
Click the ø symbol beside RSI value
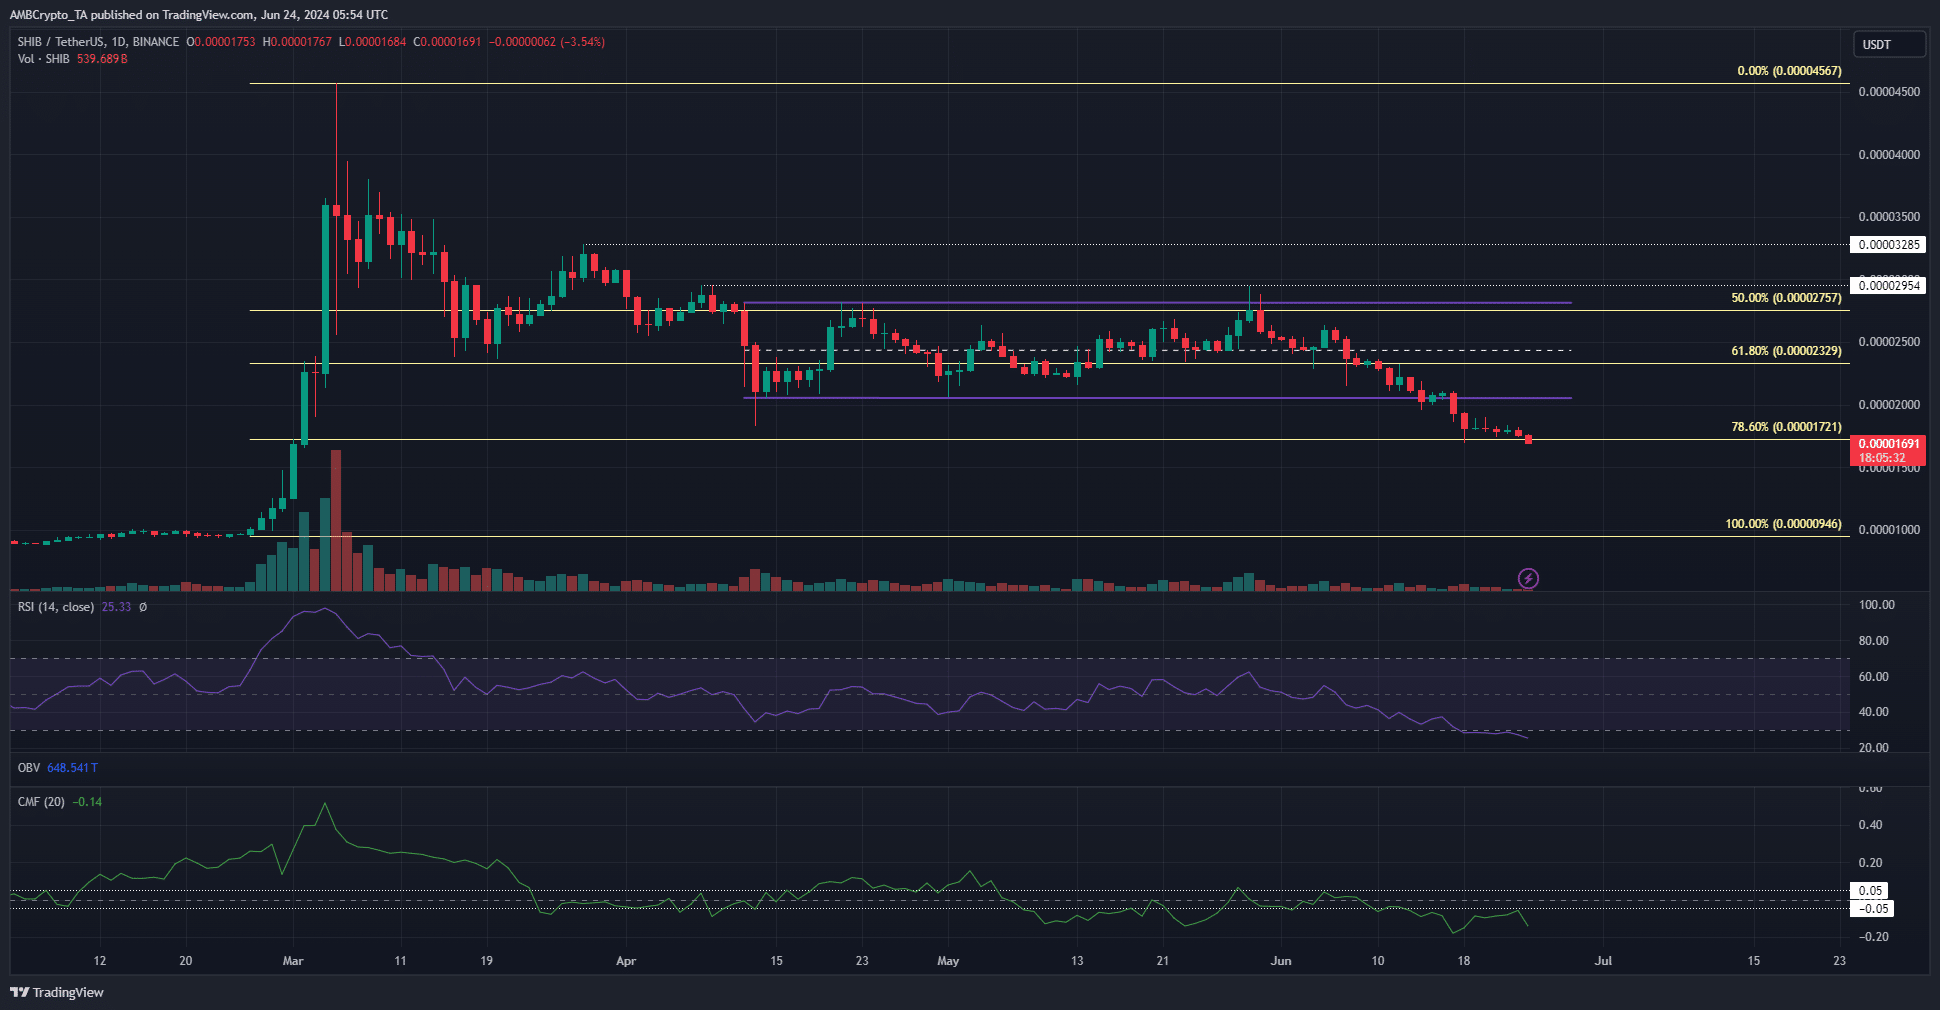[143, 607]
